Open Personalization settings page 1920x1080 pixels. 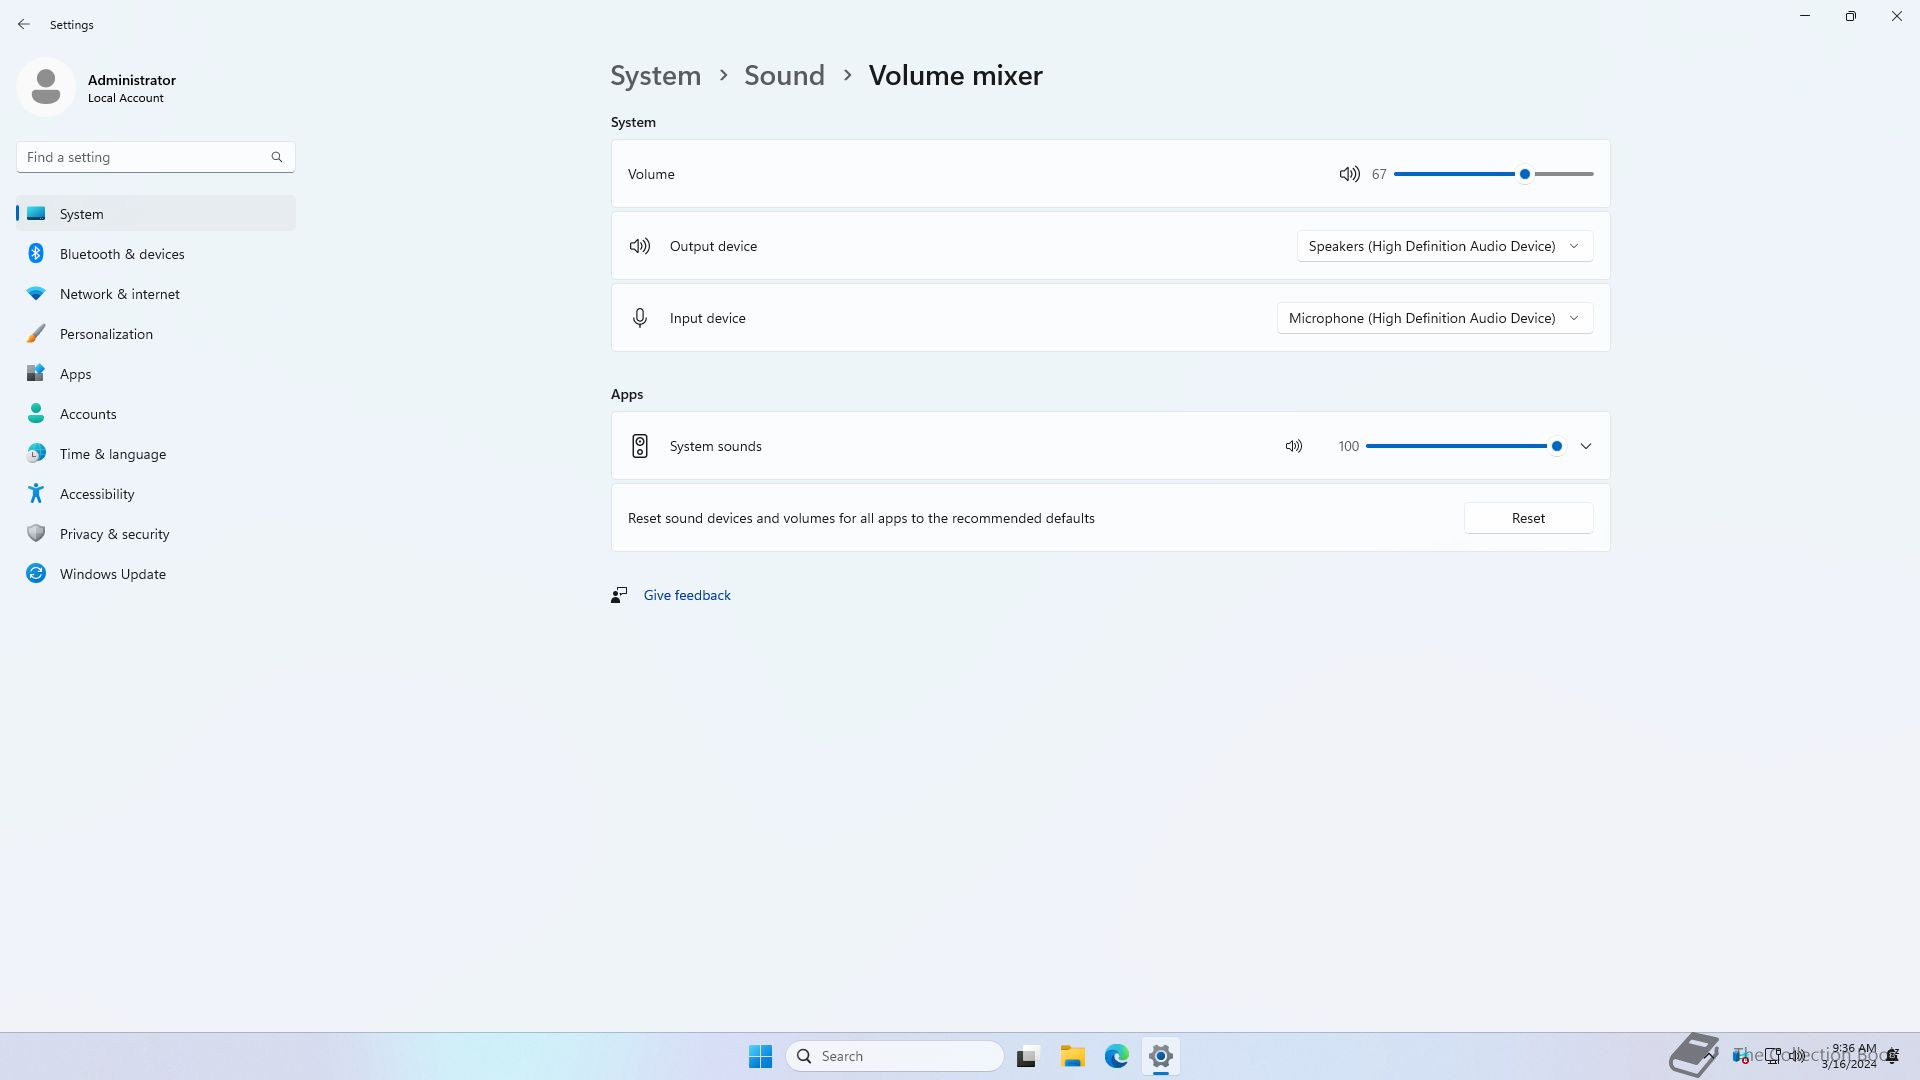coord(106,334)
